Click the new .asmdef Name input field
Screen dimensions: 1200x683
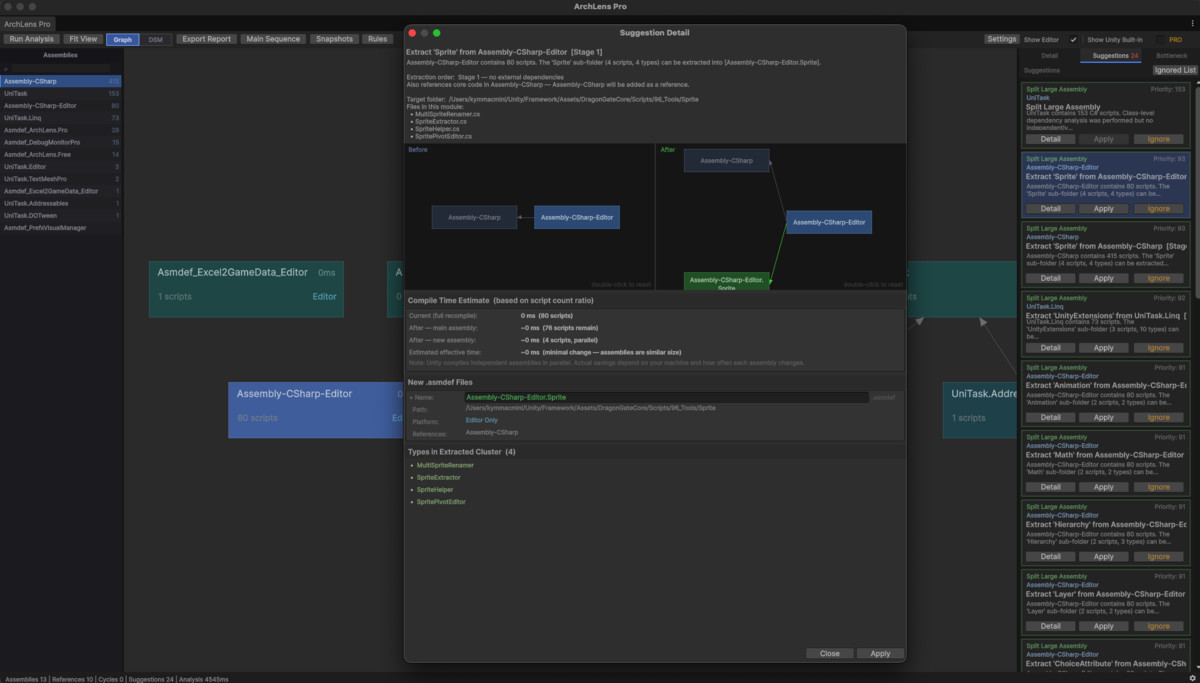pyautogui.click(x=666, y=398)
